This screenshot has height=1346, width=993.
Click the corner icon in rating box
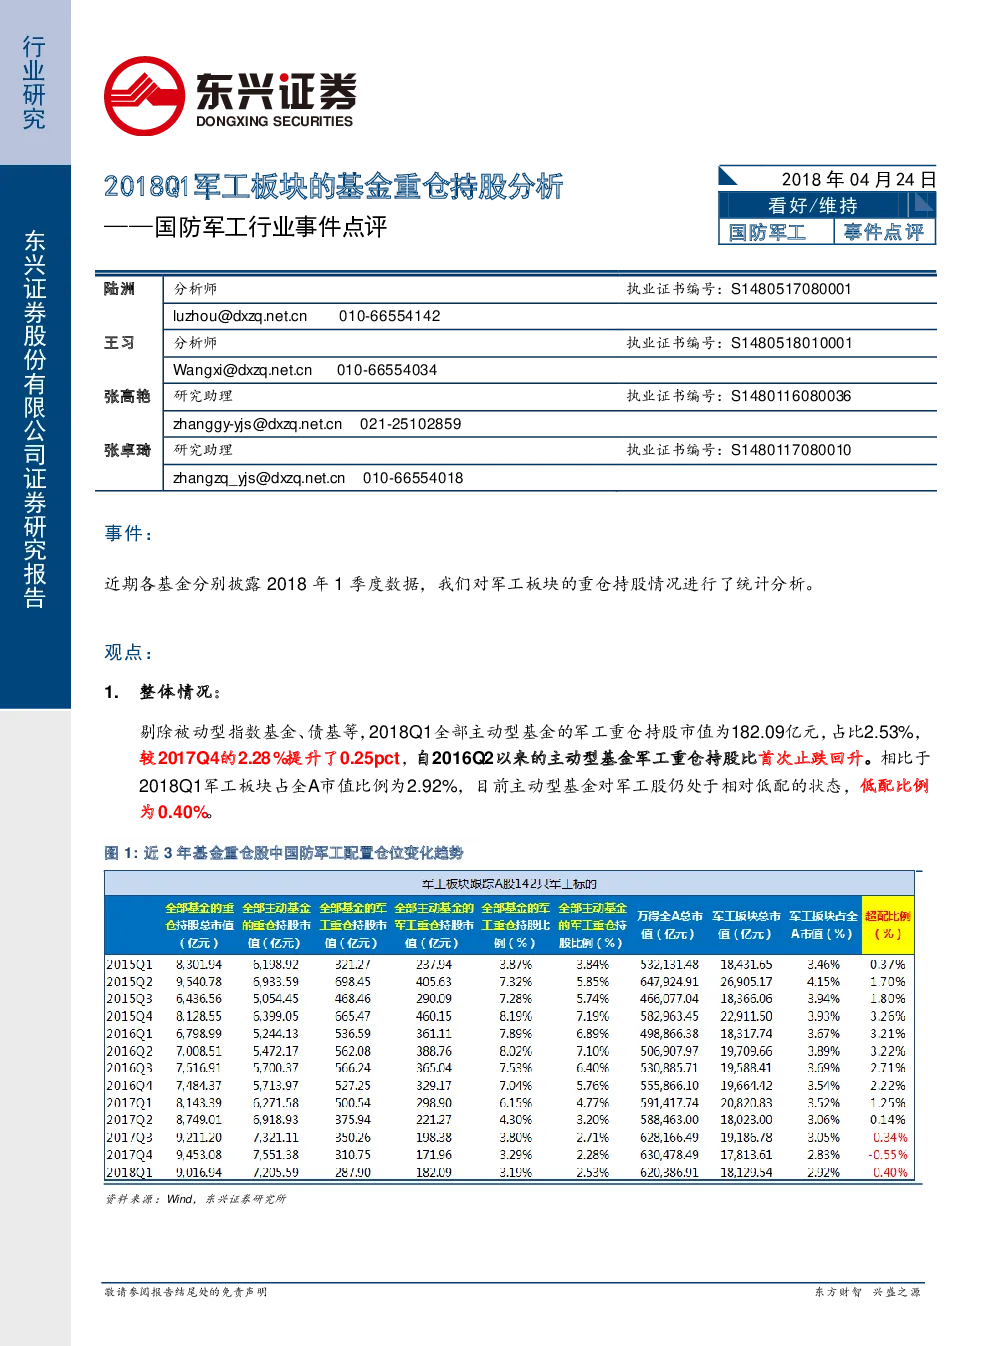coord(923,204)
